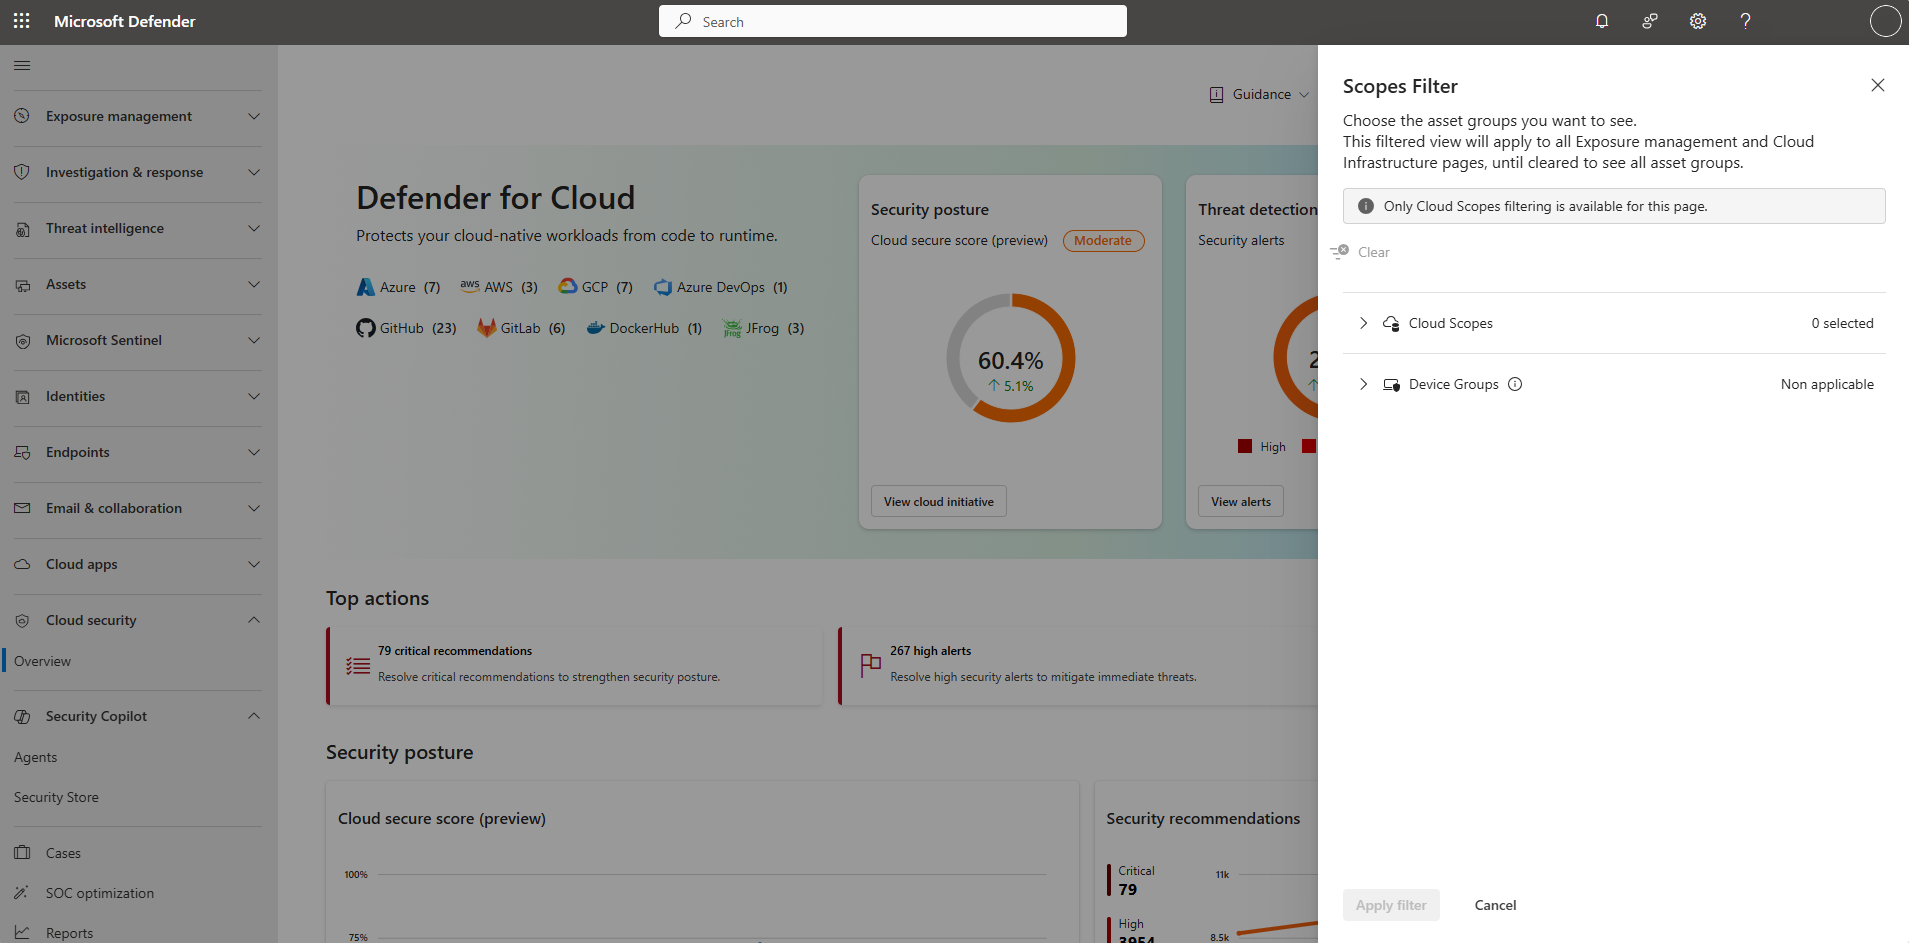Click the "Non applicable" Device Groups status
This screenshot has height=943, width=1909.
click(x=1827, y=384)
